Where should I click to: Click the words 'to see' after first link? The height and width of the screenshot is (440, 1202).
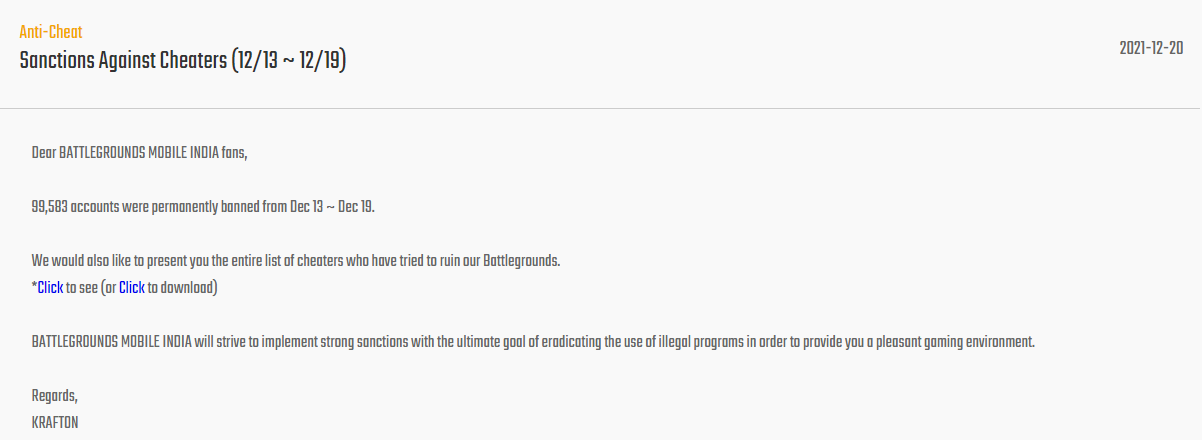click(82, 288)
